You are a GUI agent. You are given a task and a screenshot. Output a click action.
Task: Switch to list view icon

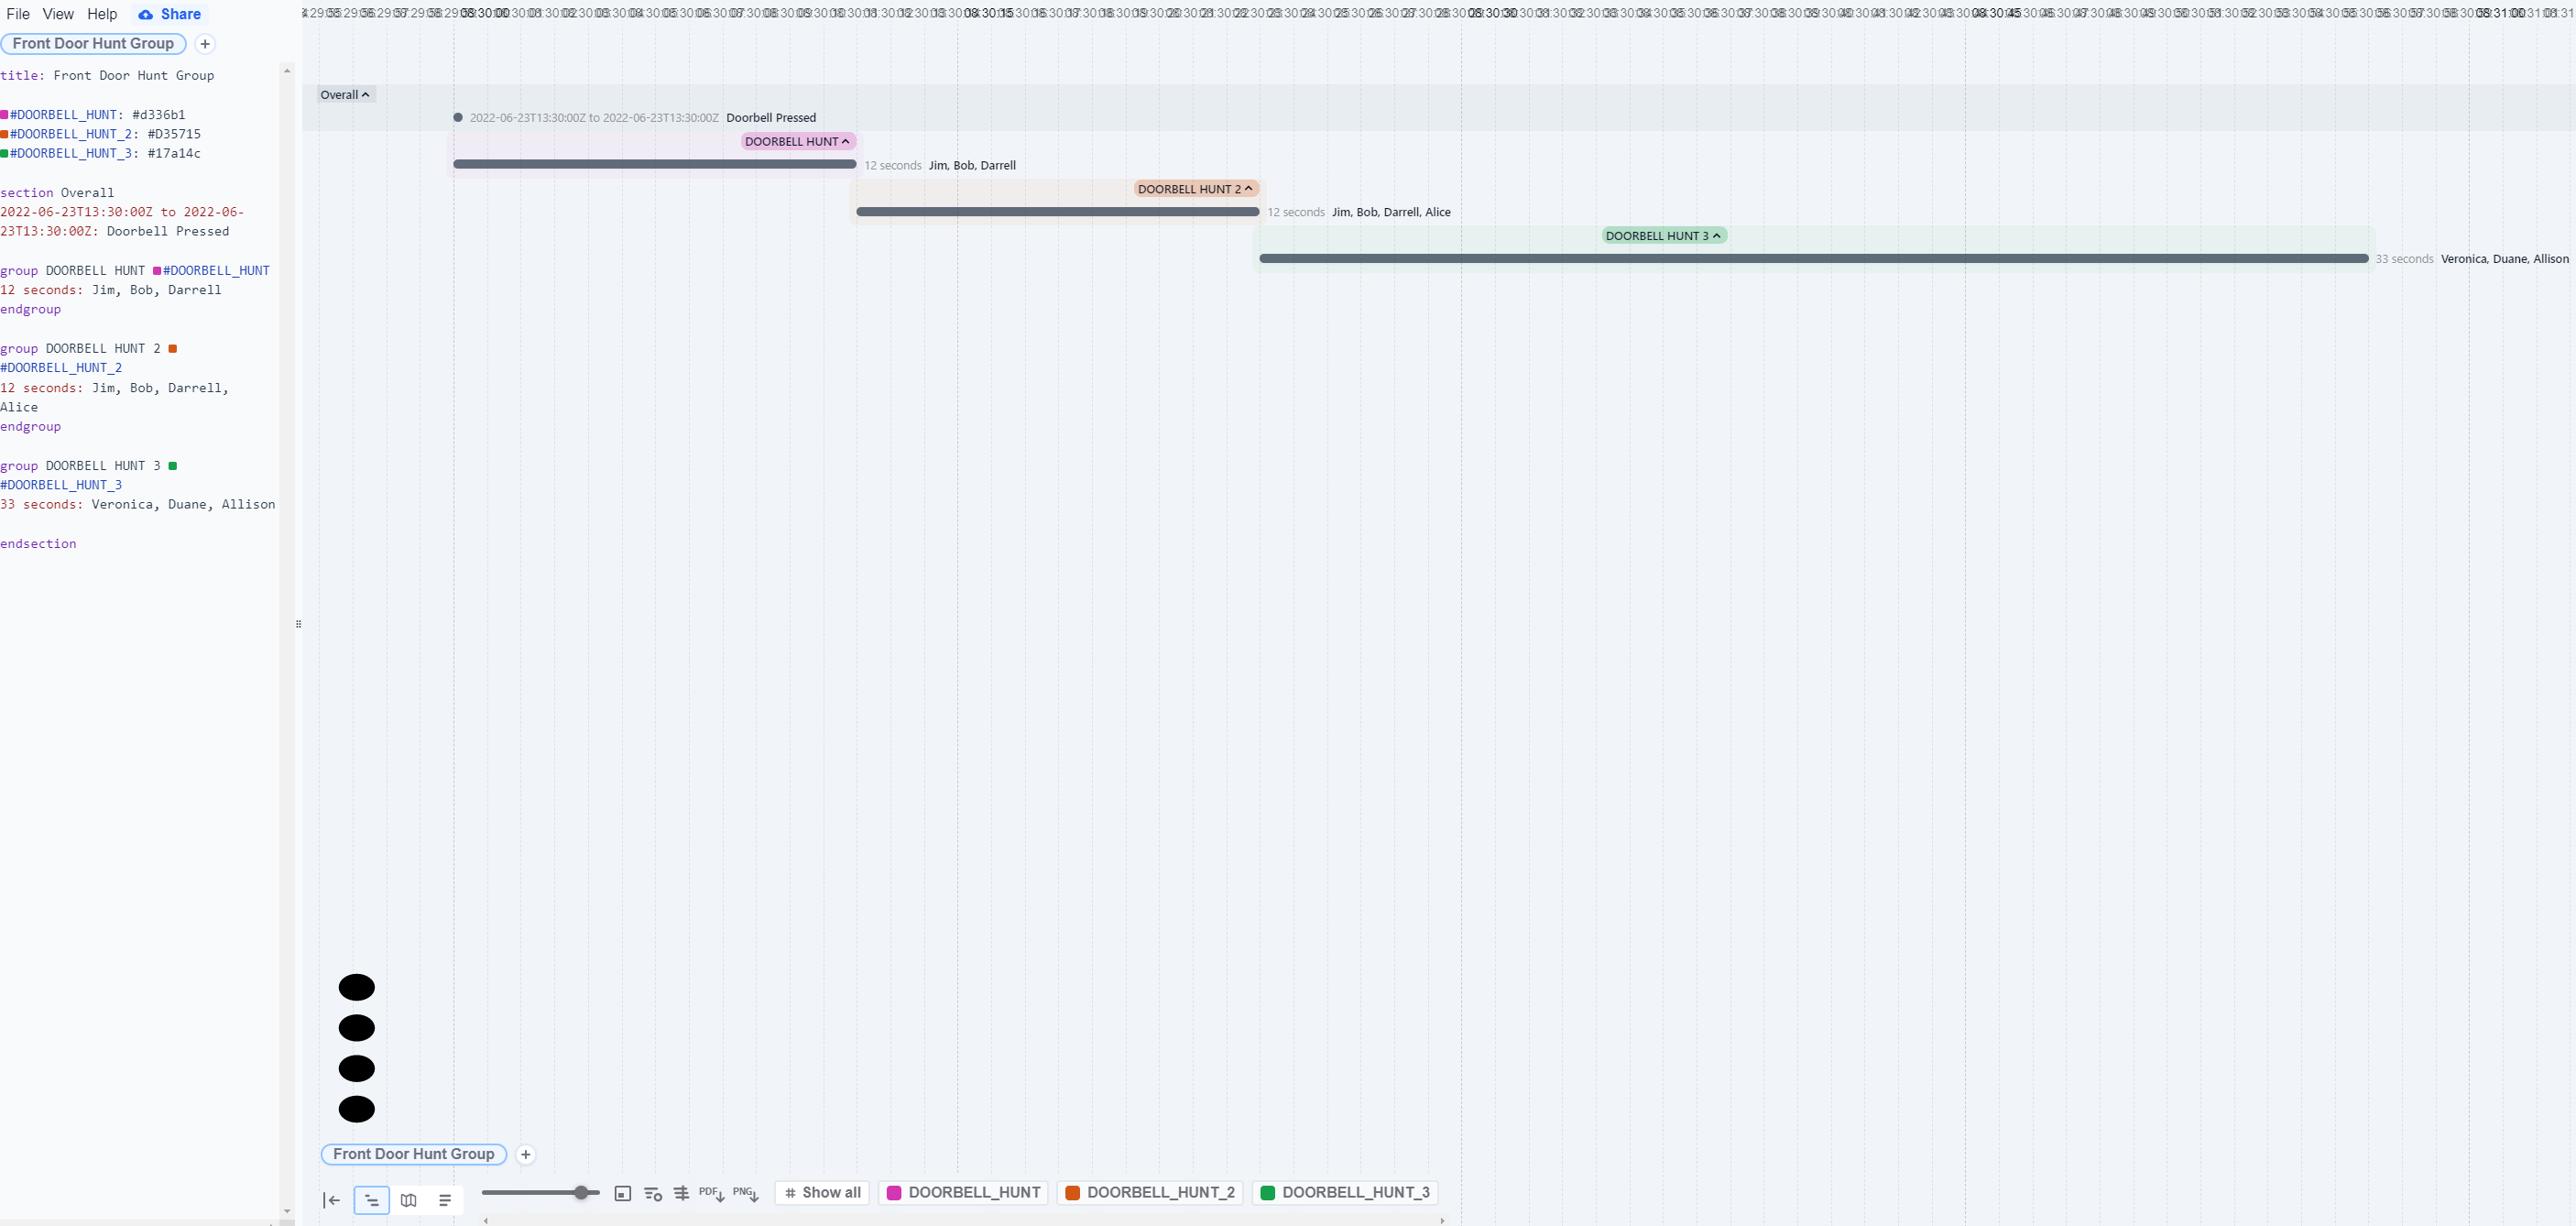tap(445, 1200)
